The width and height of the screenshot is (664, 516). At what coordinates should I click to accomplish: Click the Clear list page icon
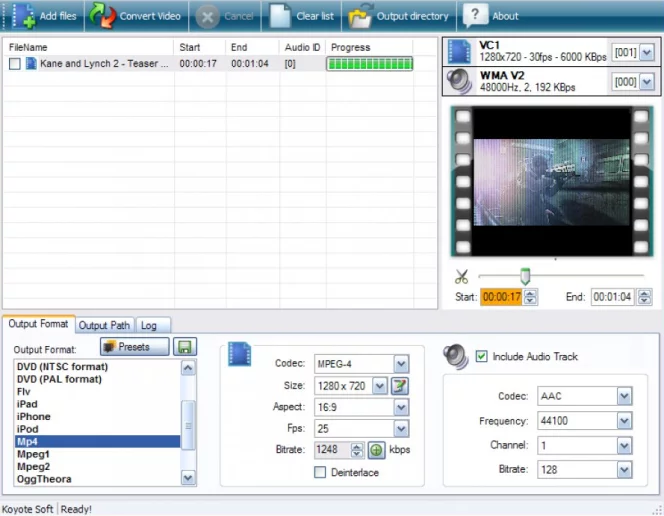[279, 16]
